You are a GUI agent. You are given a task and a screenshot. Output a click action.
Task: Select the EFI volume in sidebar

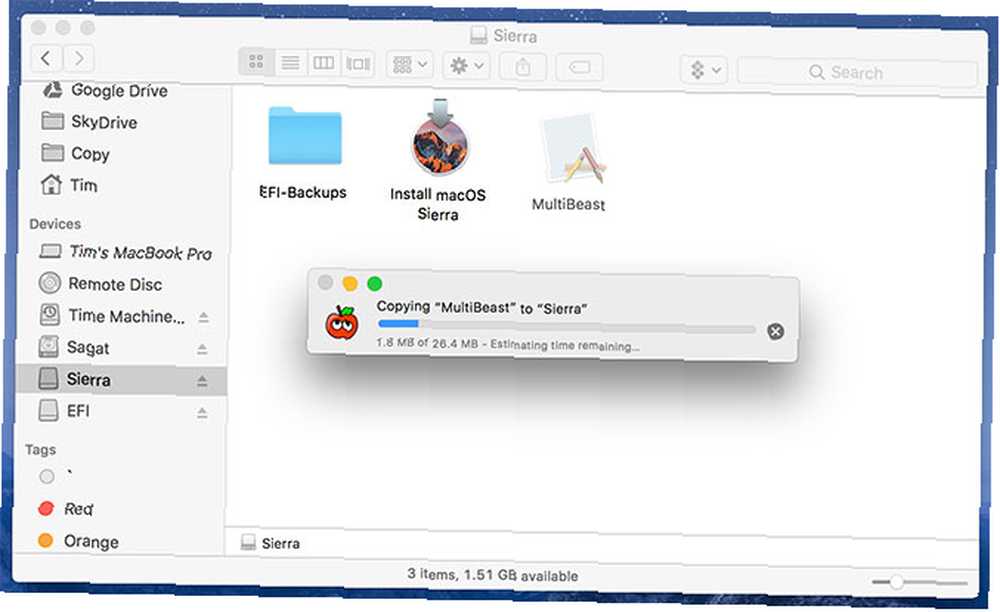pyautogui.click(x=64, y=411)
